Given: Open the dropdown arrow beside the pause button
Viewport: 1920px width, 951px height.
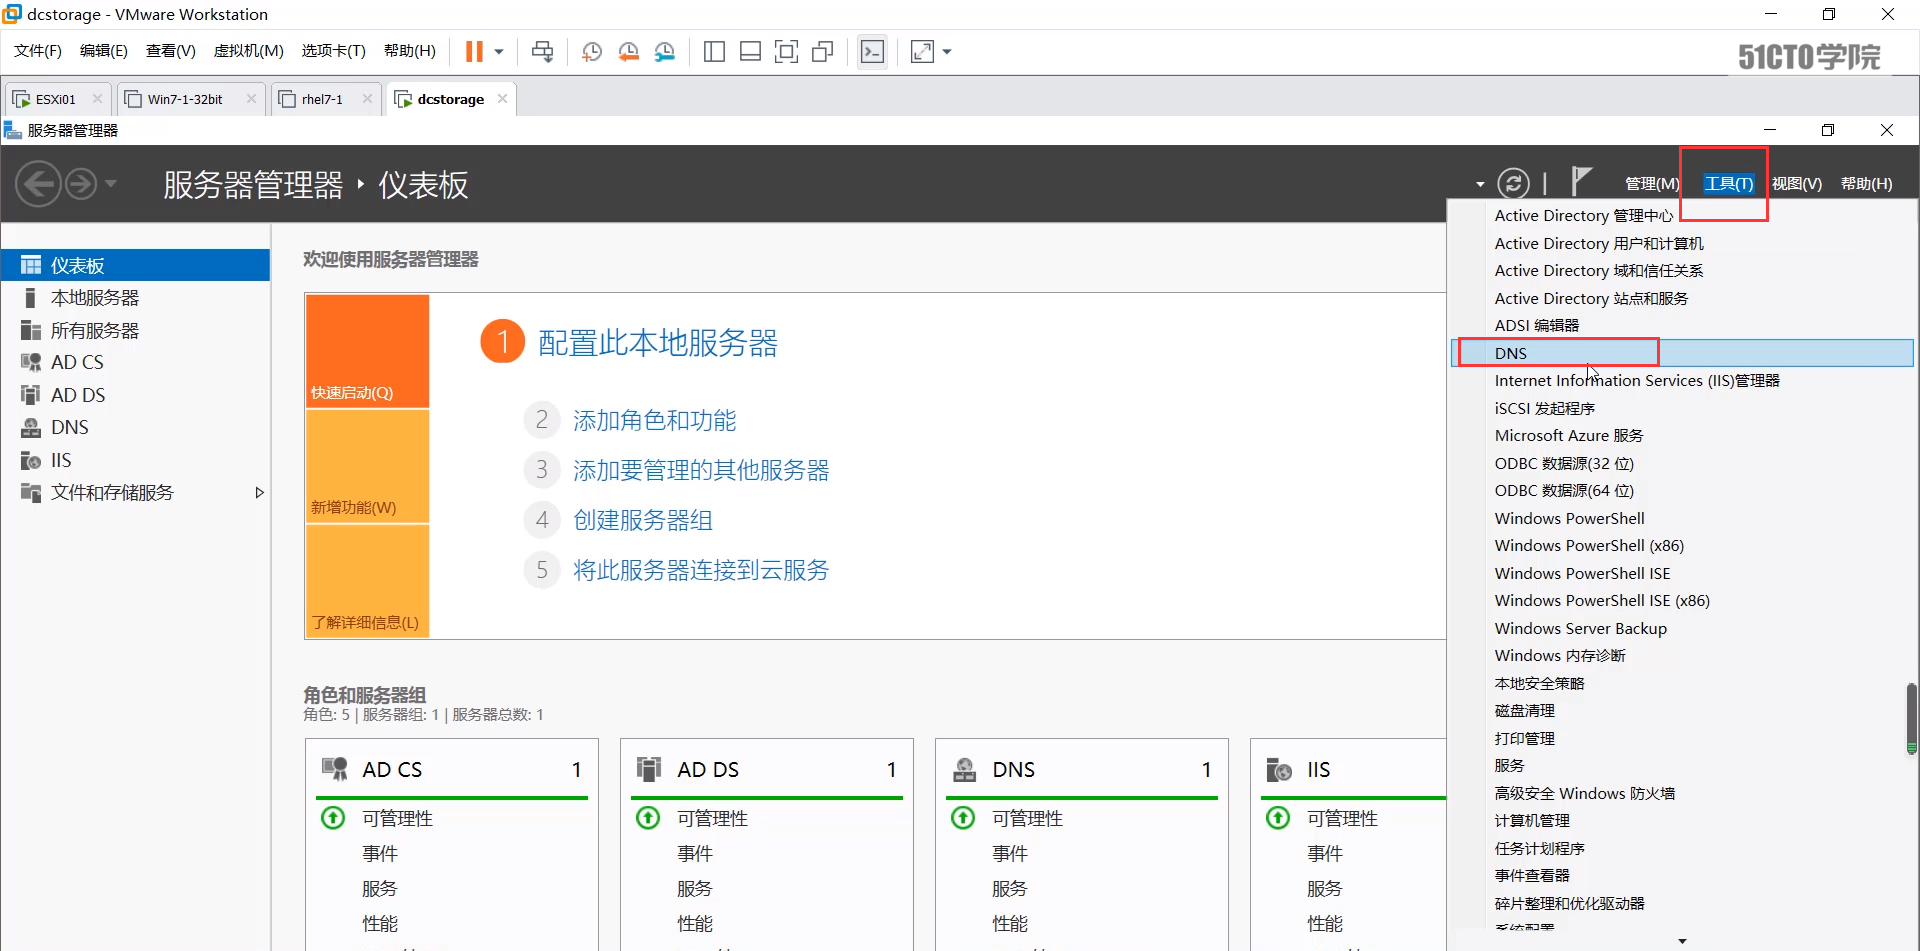Looking at the screenshot, I should tap(498, 51).
